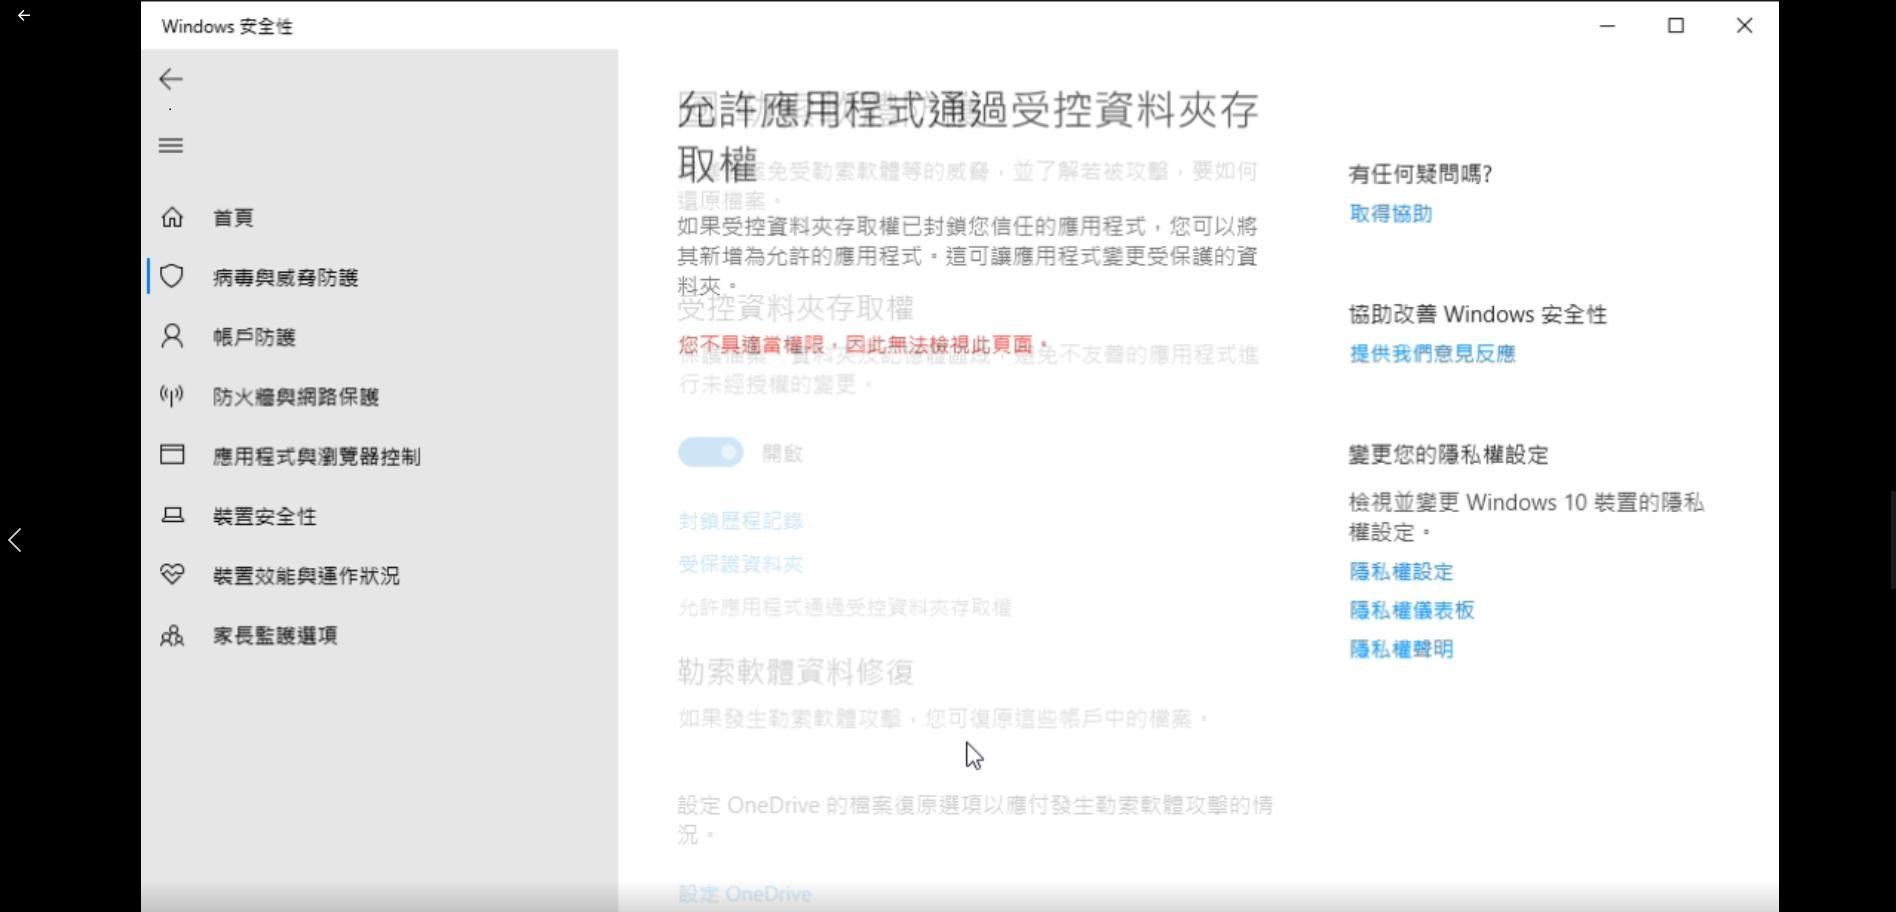Open 裝置效能與運作狀況 heart icon

172,575
